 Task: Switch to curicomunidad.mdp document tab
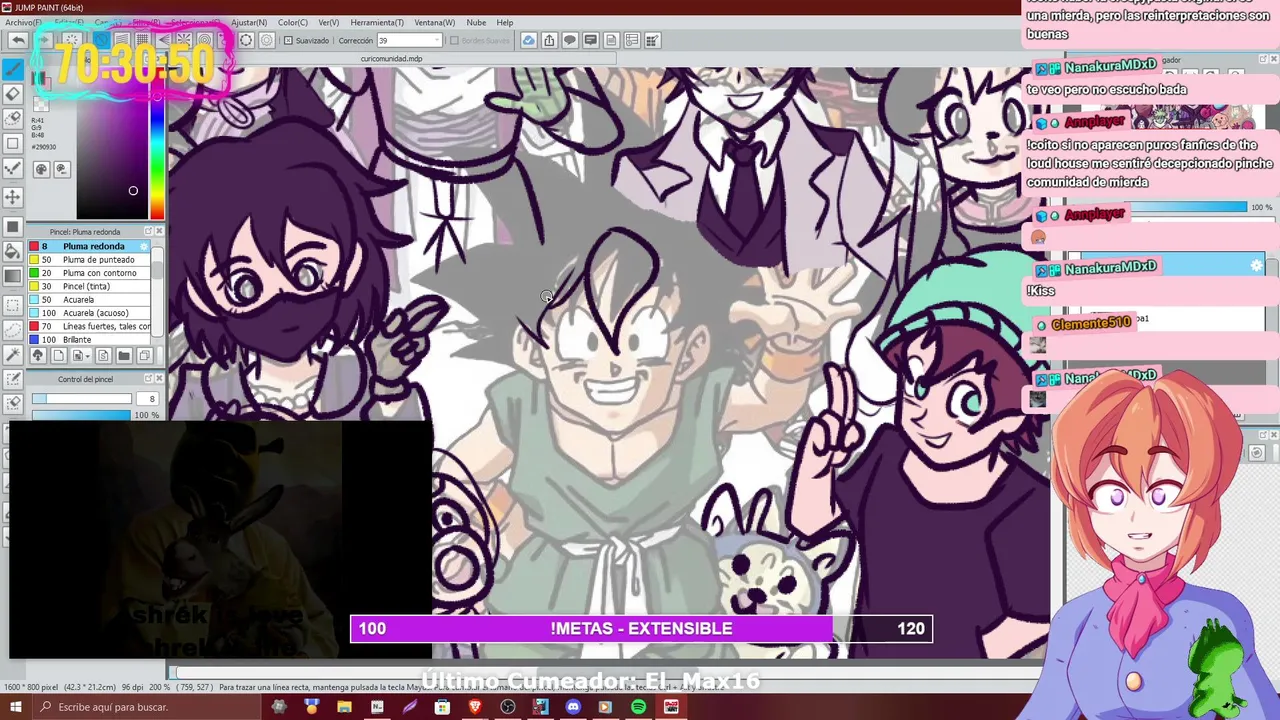click(391, 59)
